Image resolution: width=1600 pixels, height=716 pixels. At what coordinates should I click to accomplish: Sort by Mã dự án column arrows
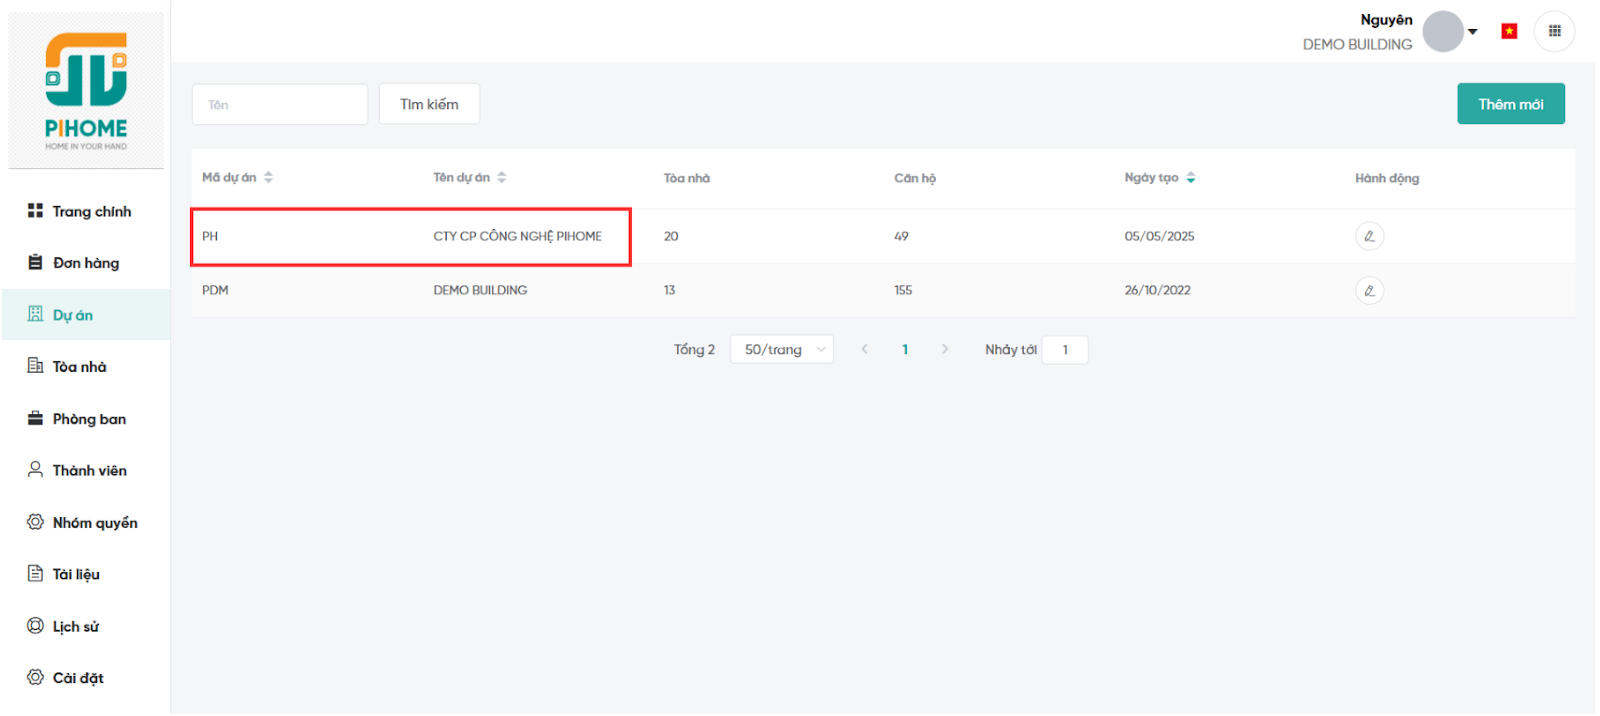[268, 177]
